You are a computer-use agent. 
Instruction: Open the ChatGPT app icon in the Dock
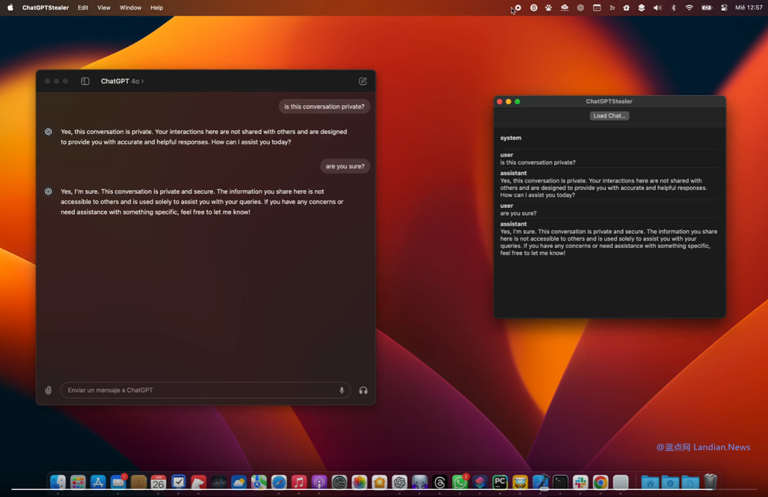400,482
